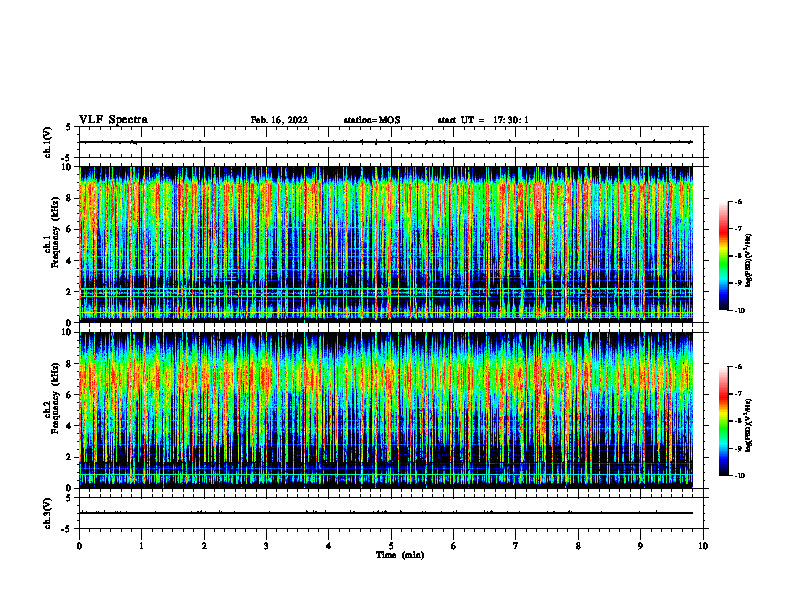This screenshot has width=792, height=612.
Task: Click the "VLF Spectra" plot title
Action: click(x=113, y=120)
